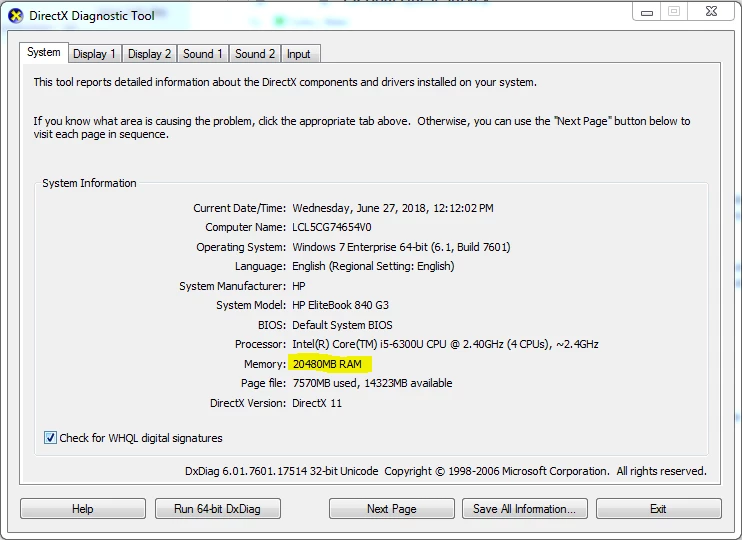The width and height of the screenshot is (742, 540).
Task: Click the DirectX Diagnostic Tool title icon
Action: tap(16, 16)
